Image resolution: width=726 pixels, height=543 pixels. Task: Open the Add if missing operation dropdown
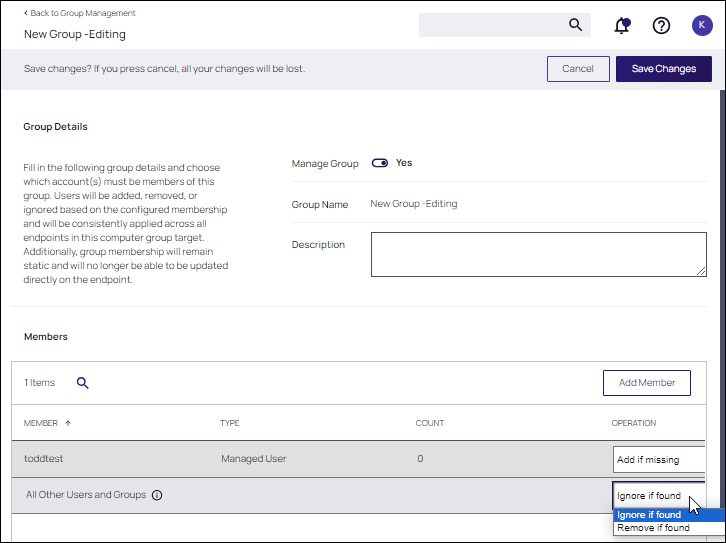(658, 460)
